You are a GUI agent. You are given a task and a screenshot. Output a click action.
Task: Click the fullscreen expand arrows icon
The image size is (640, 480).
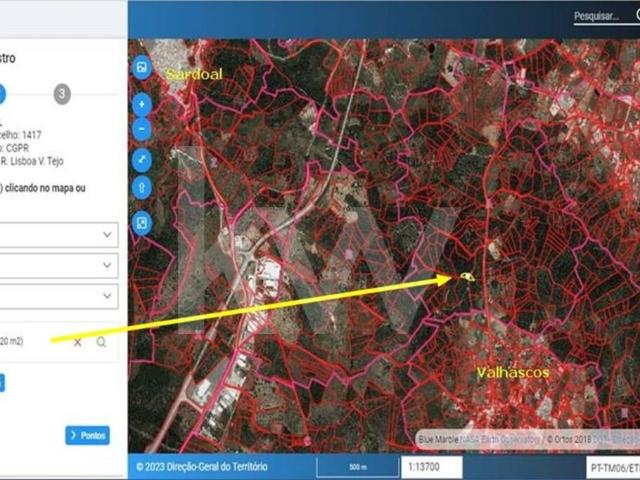pos(142,159)
